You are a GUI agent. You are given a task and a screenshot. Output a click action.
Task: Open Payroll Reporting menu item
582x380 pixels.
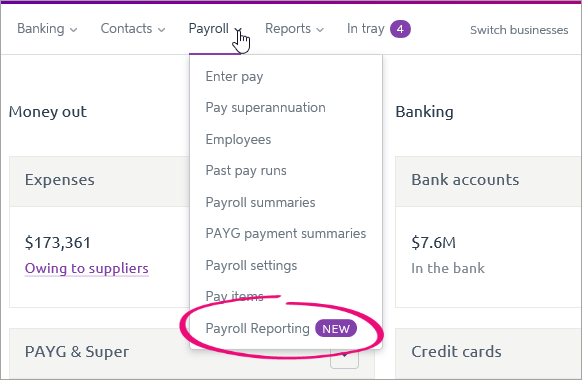258,328
